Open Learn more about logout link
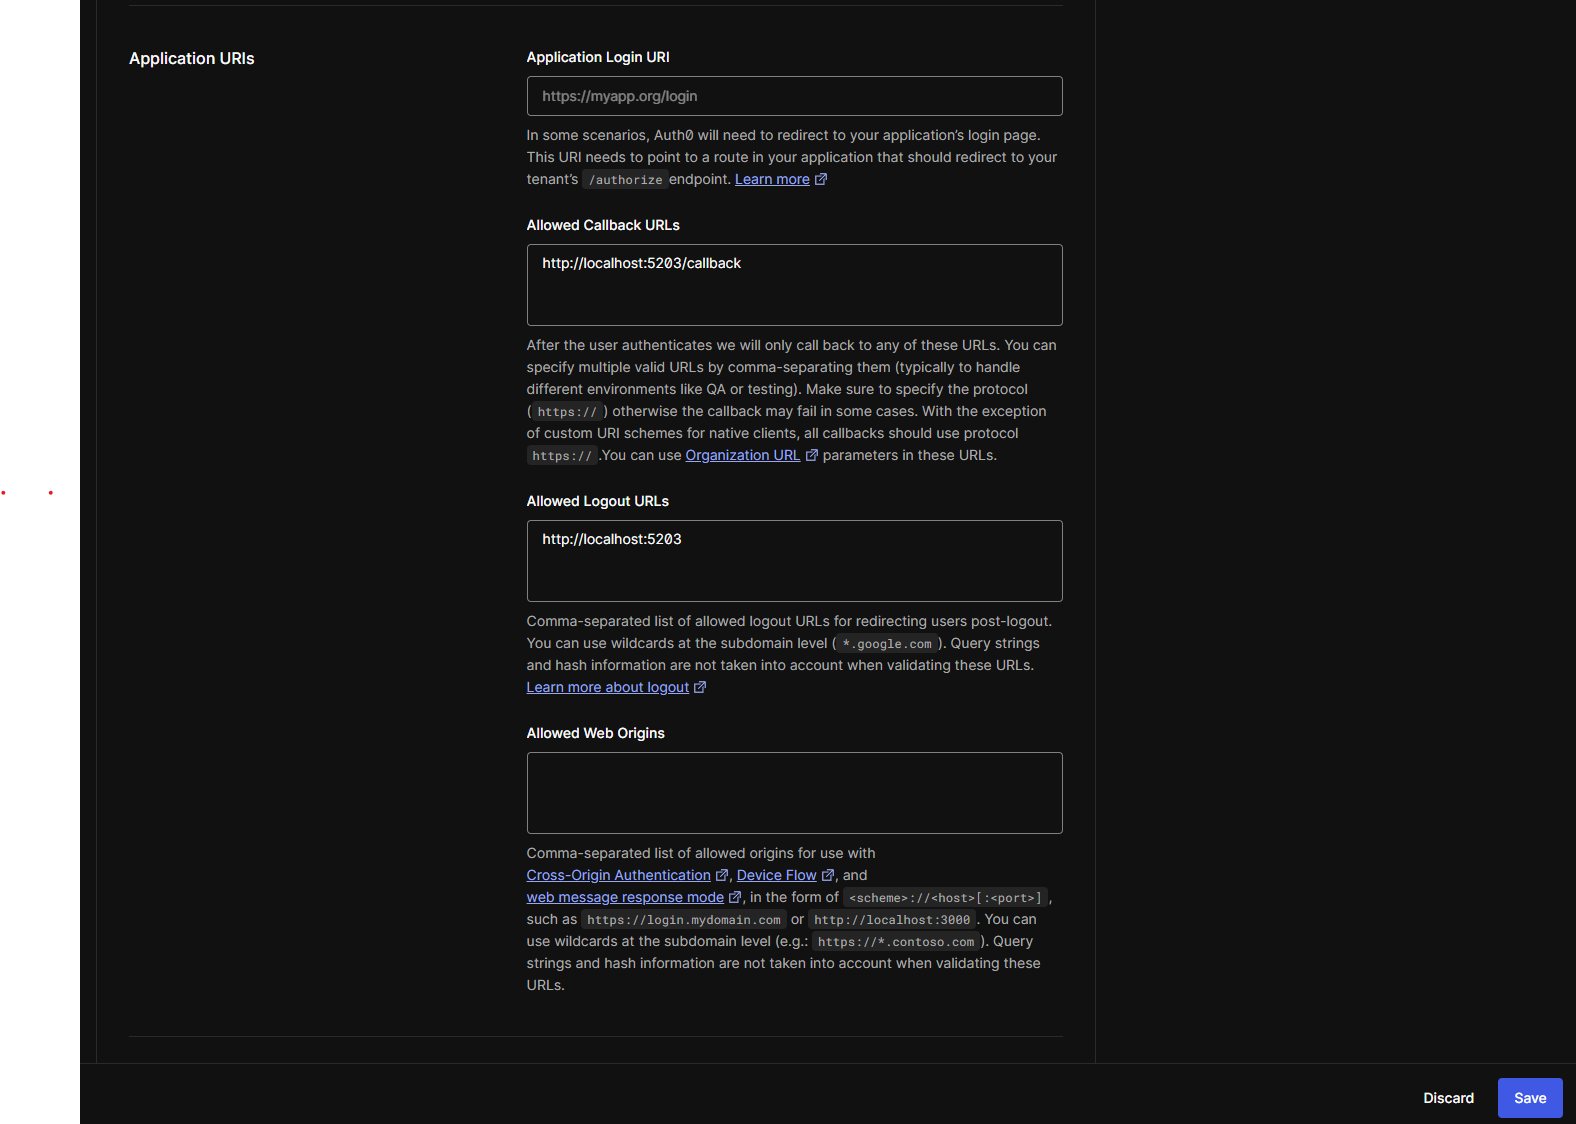This screenshot has height=1124, width=1576. 608,687
